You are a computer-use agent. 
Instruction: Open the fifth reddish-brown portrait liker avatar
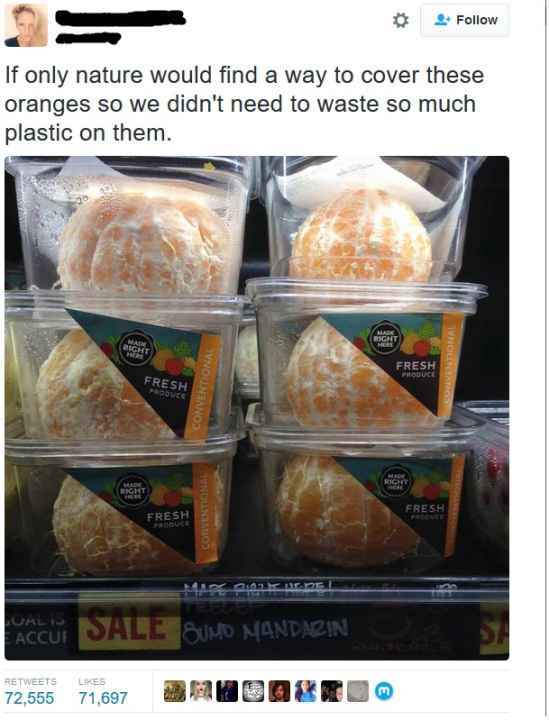coord(280,691)
